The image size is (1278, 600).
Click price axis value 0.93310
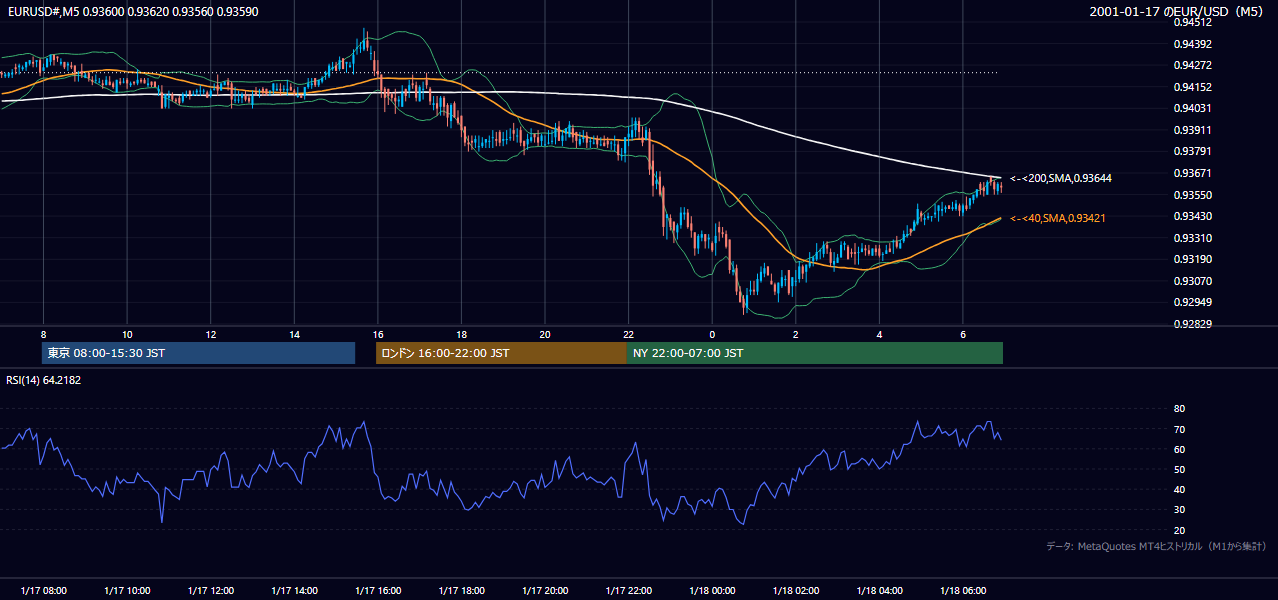click(x=1192, y=238)
